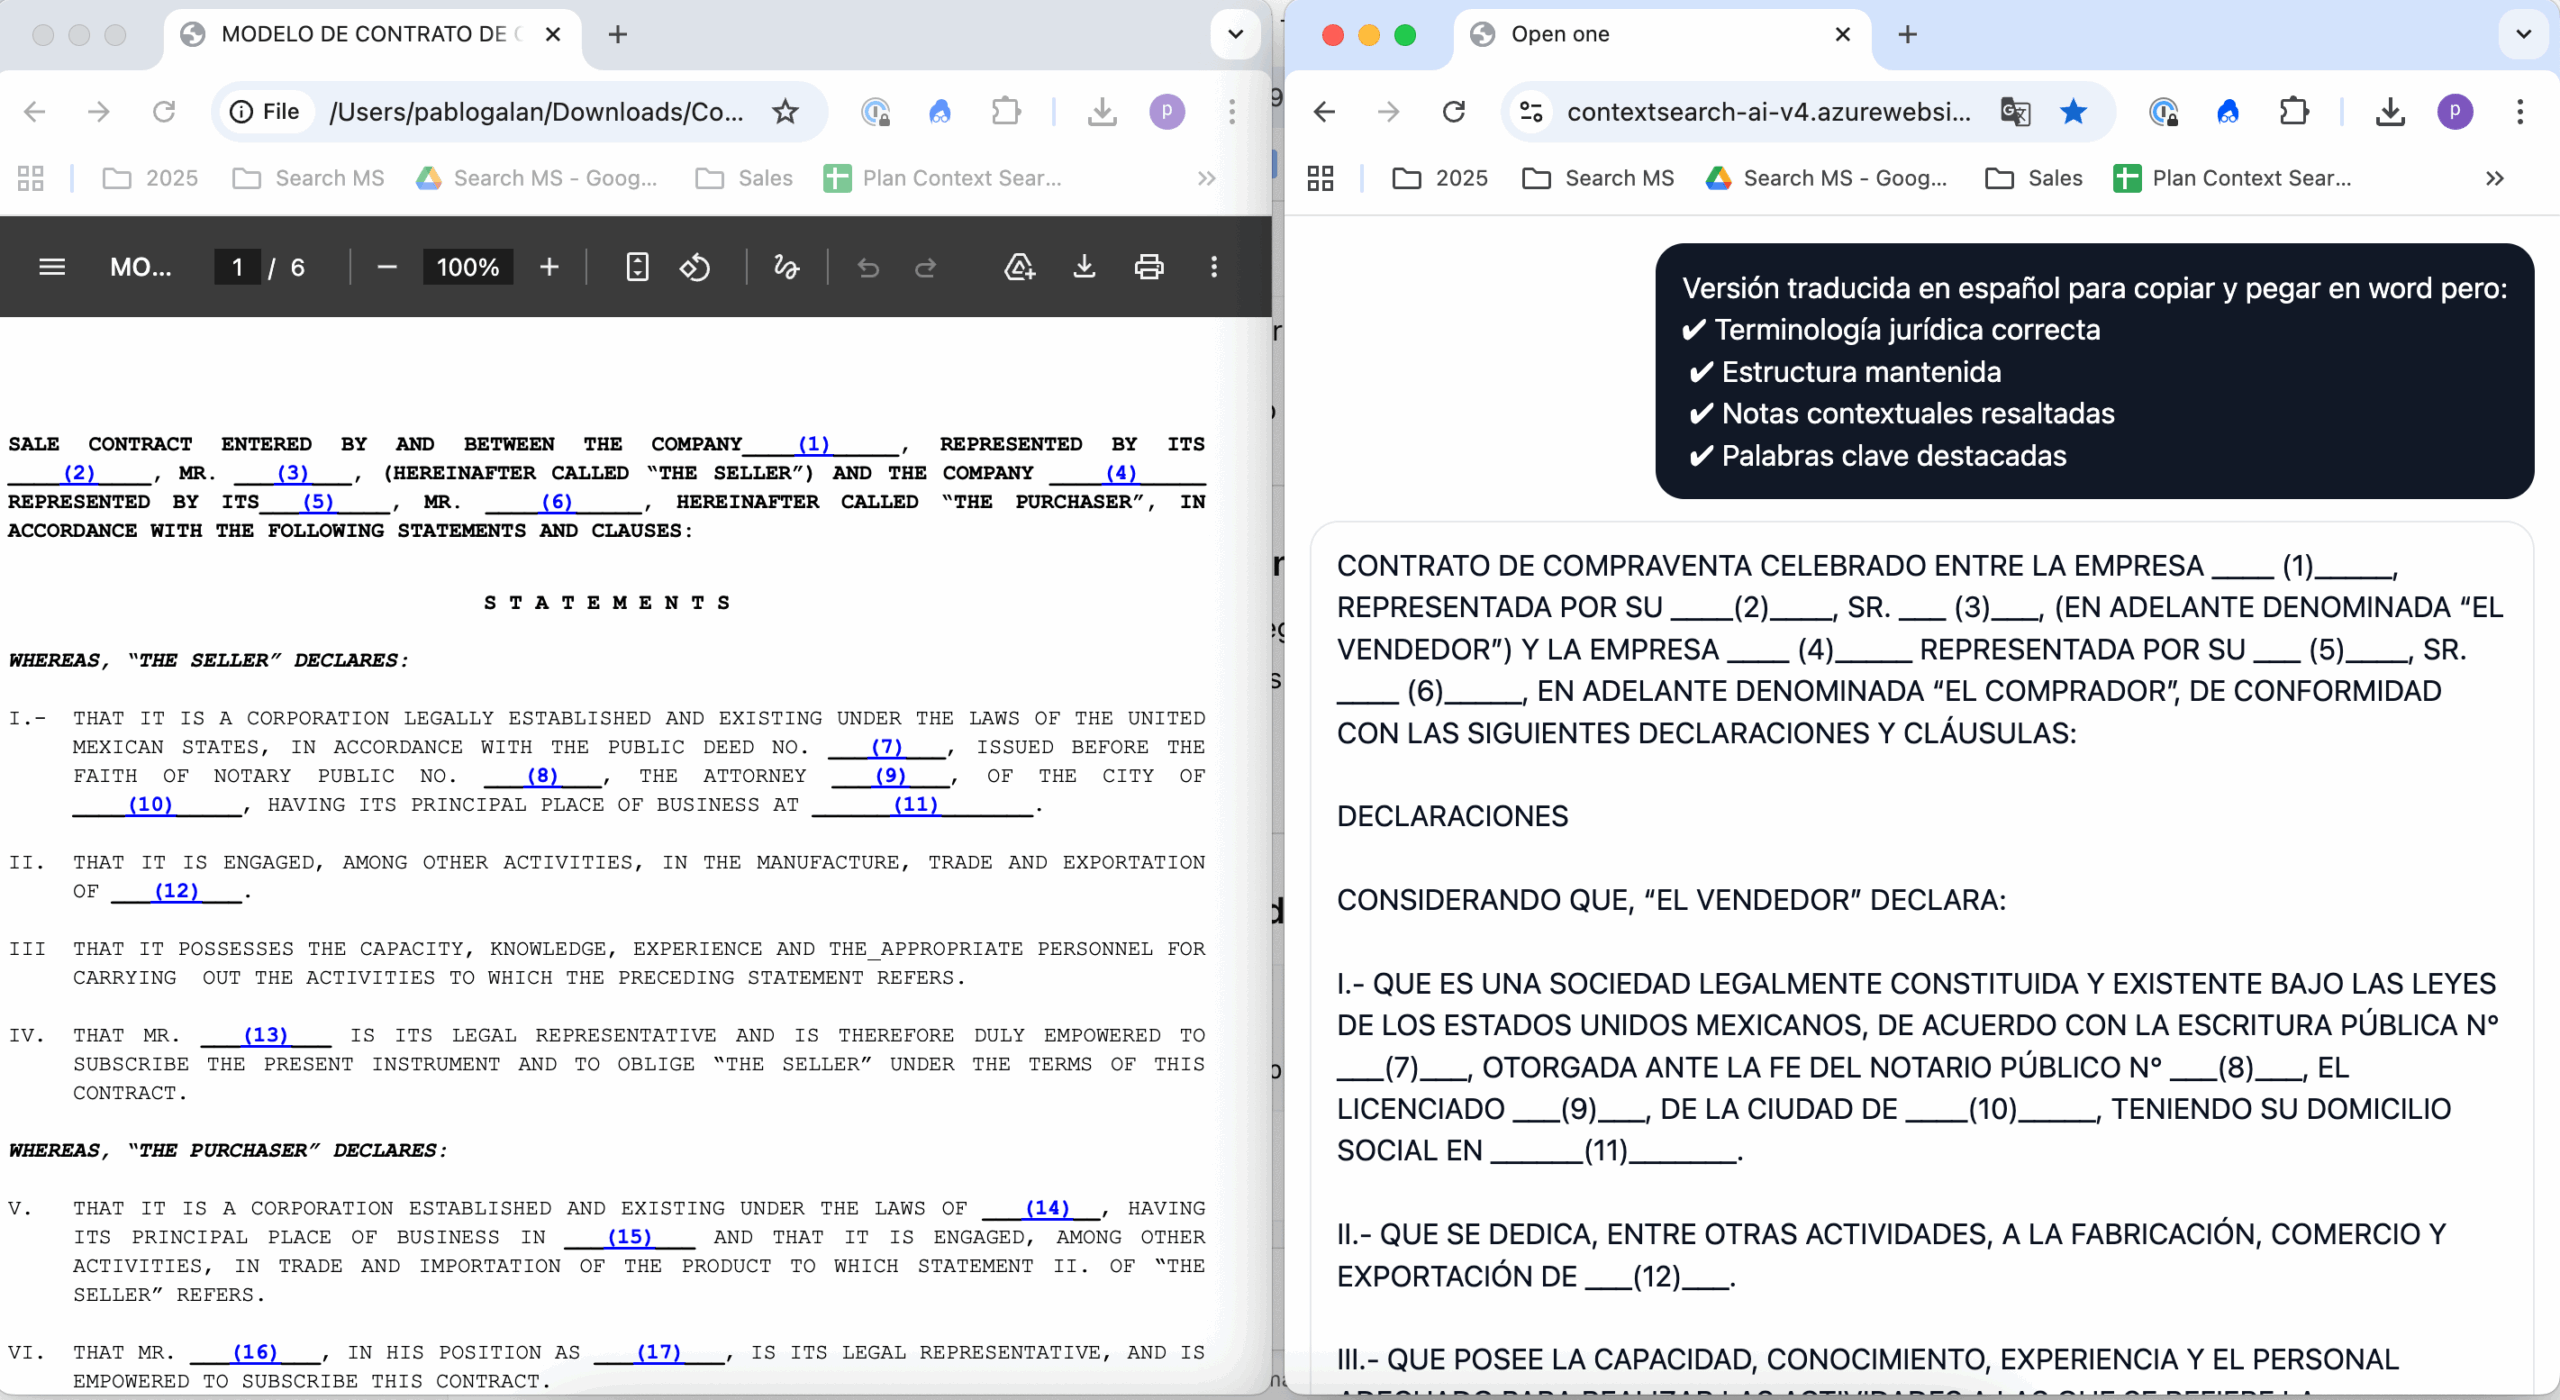The height and width of the screenshot is (1400, 2560).
Task: Activate fit-to-page view mode
Action: coord(637,267)
